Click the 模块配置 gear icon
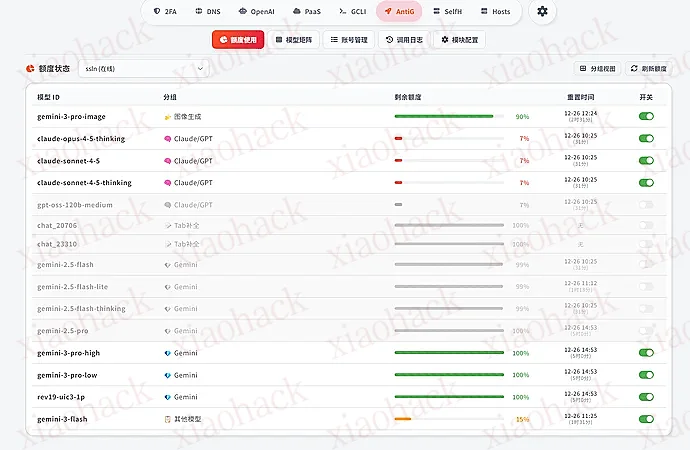This screenshot has width=690, height=450. pyautogui.click(x=445, y=40)
